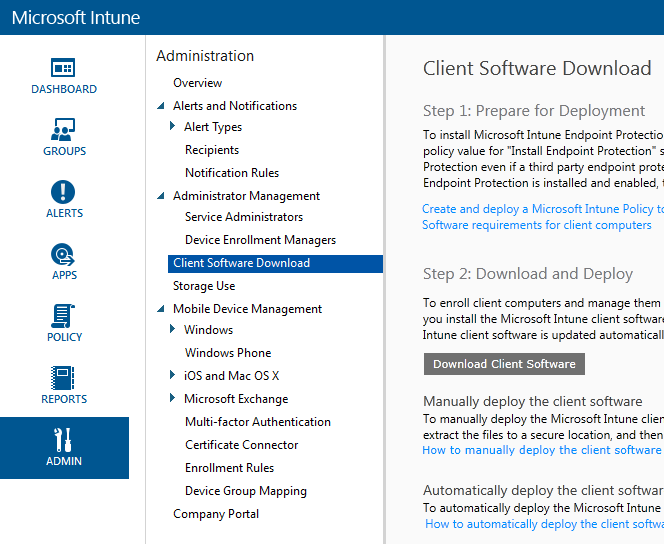The height and width of the screenshot is (544, 664).
Task: Open Company Portal settings
Action: (x=216, y=514)
